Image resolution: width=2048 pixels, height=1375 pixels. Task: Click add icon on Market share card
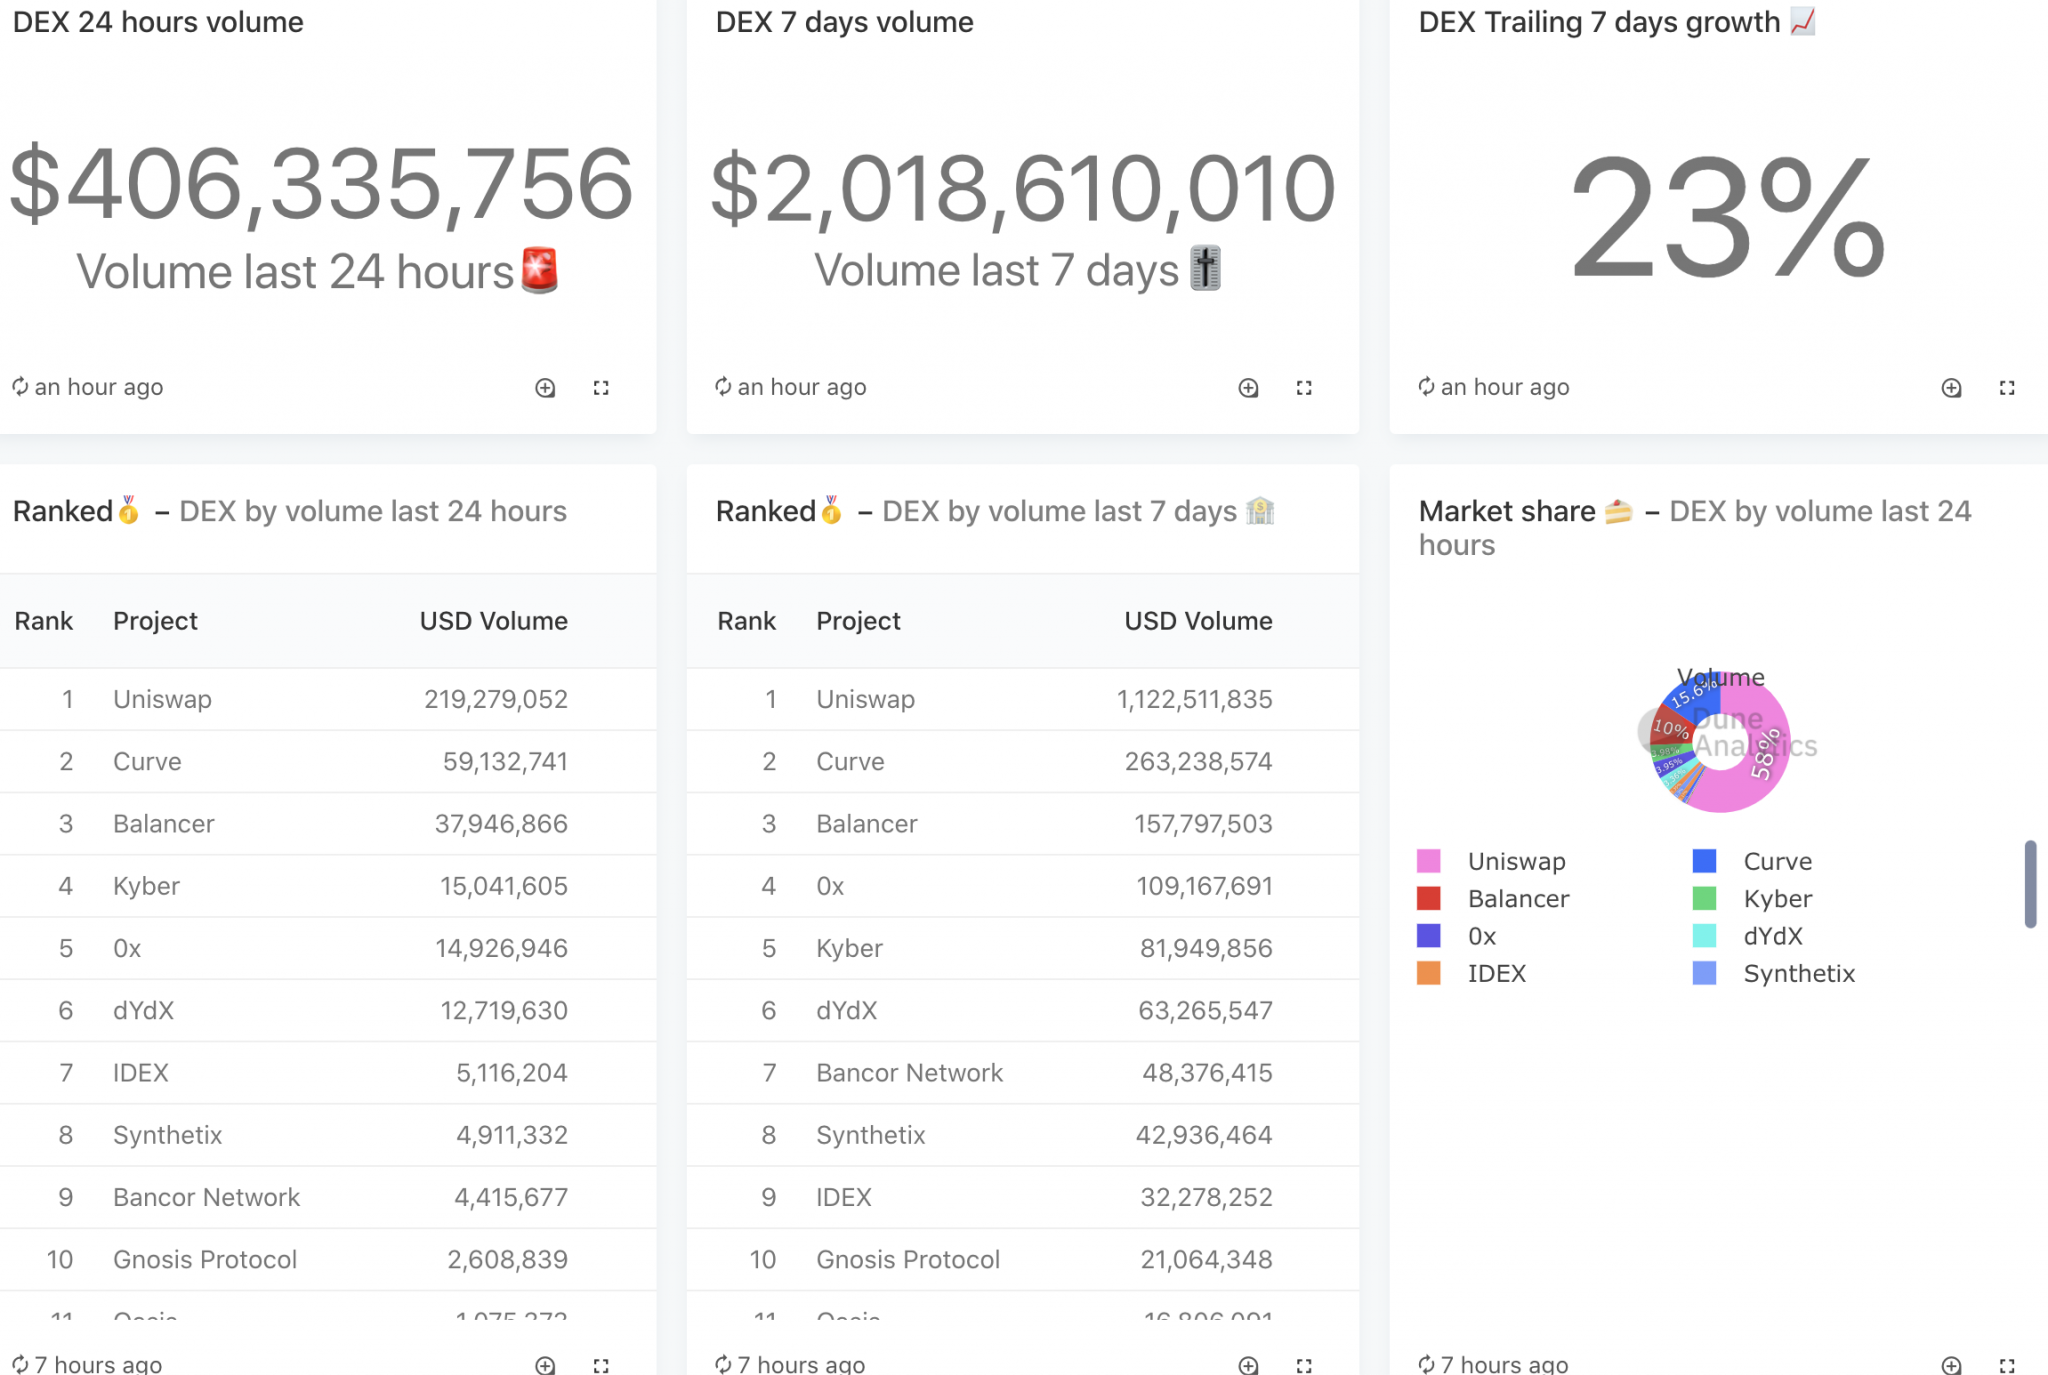[x=1951, y=1365]
